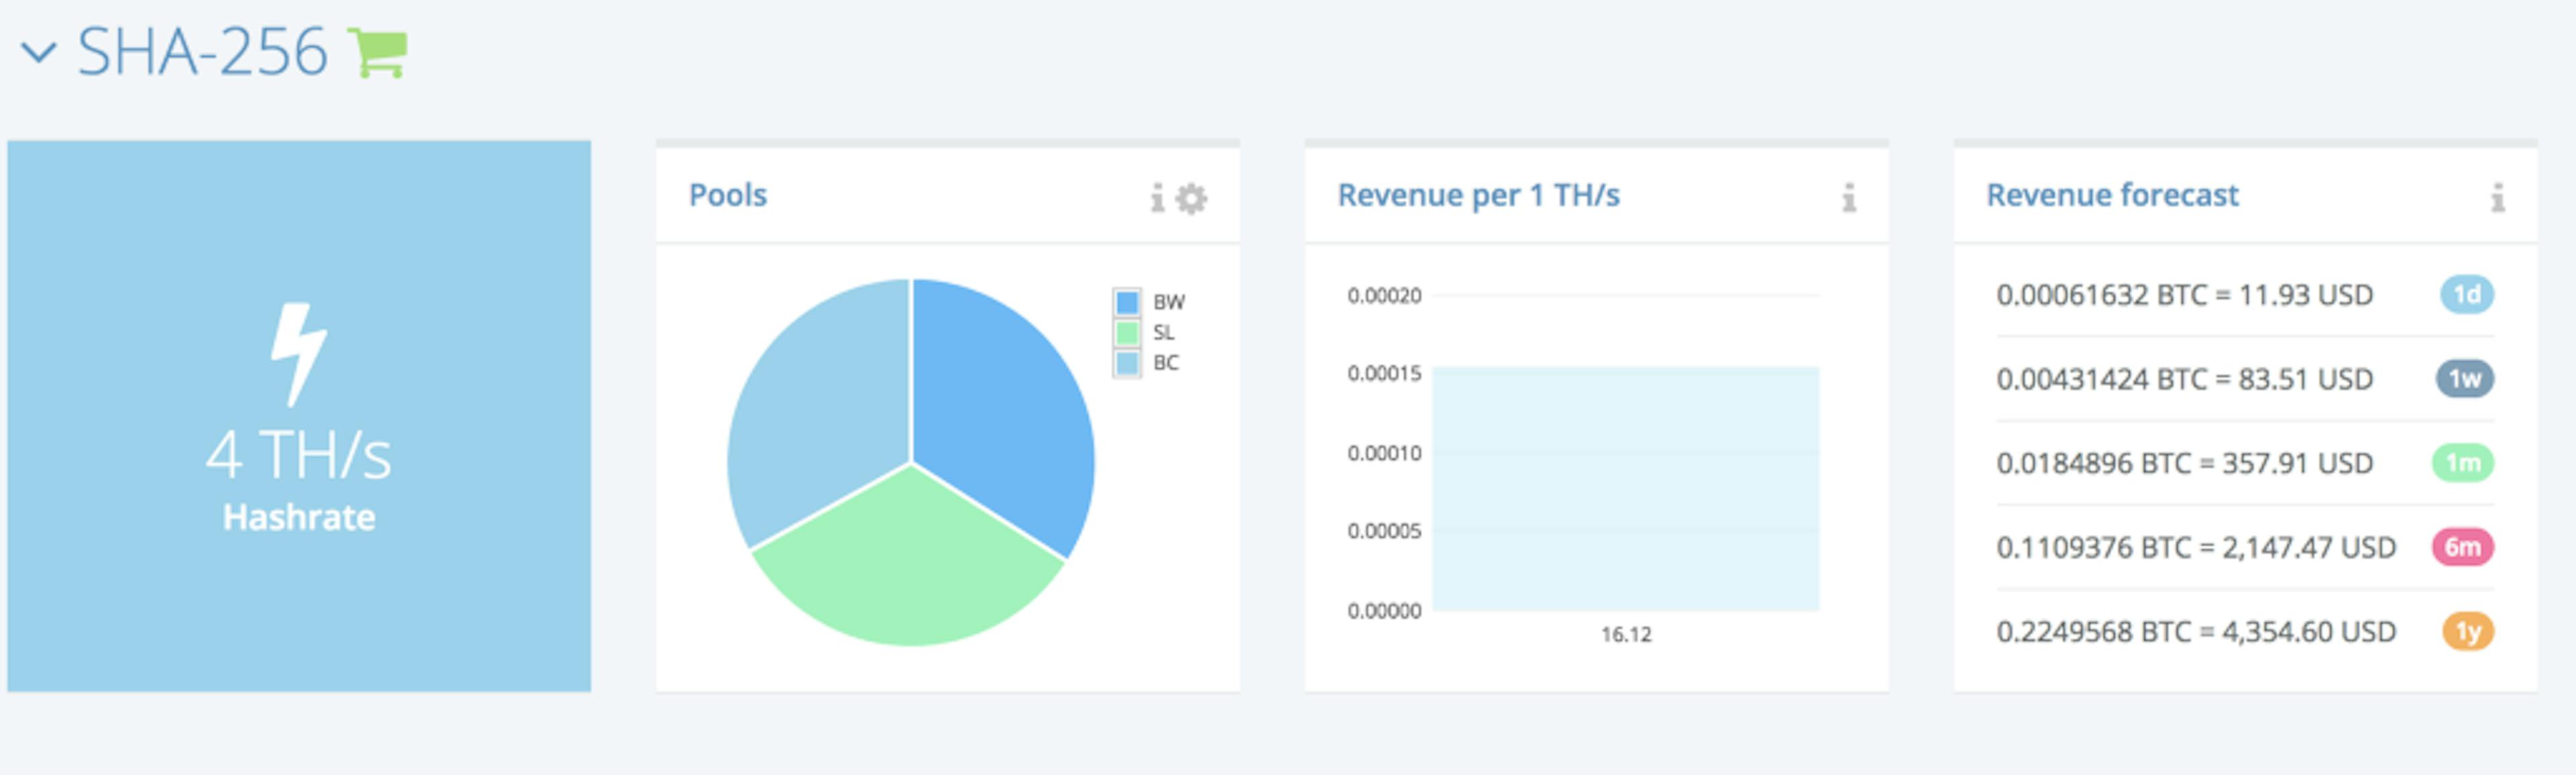Click the 6m forecast badge
The image size is (2576, 775).
coord(2463,546)
